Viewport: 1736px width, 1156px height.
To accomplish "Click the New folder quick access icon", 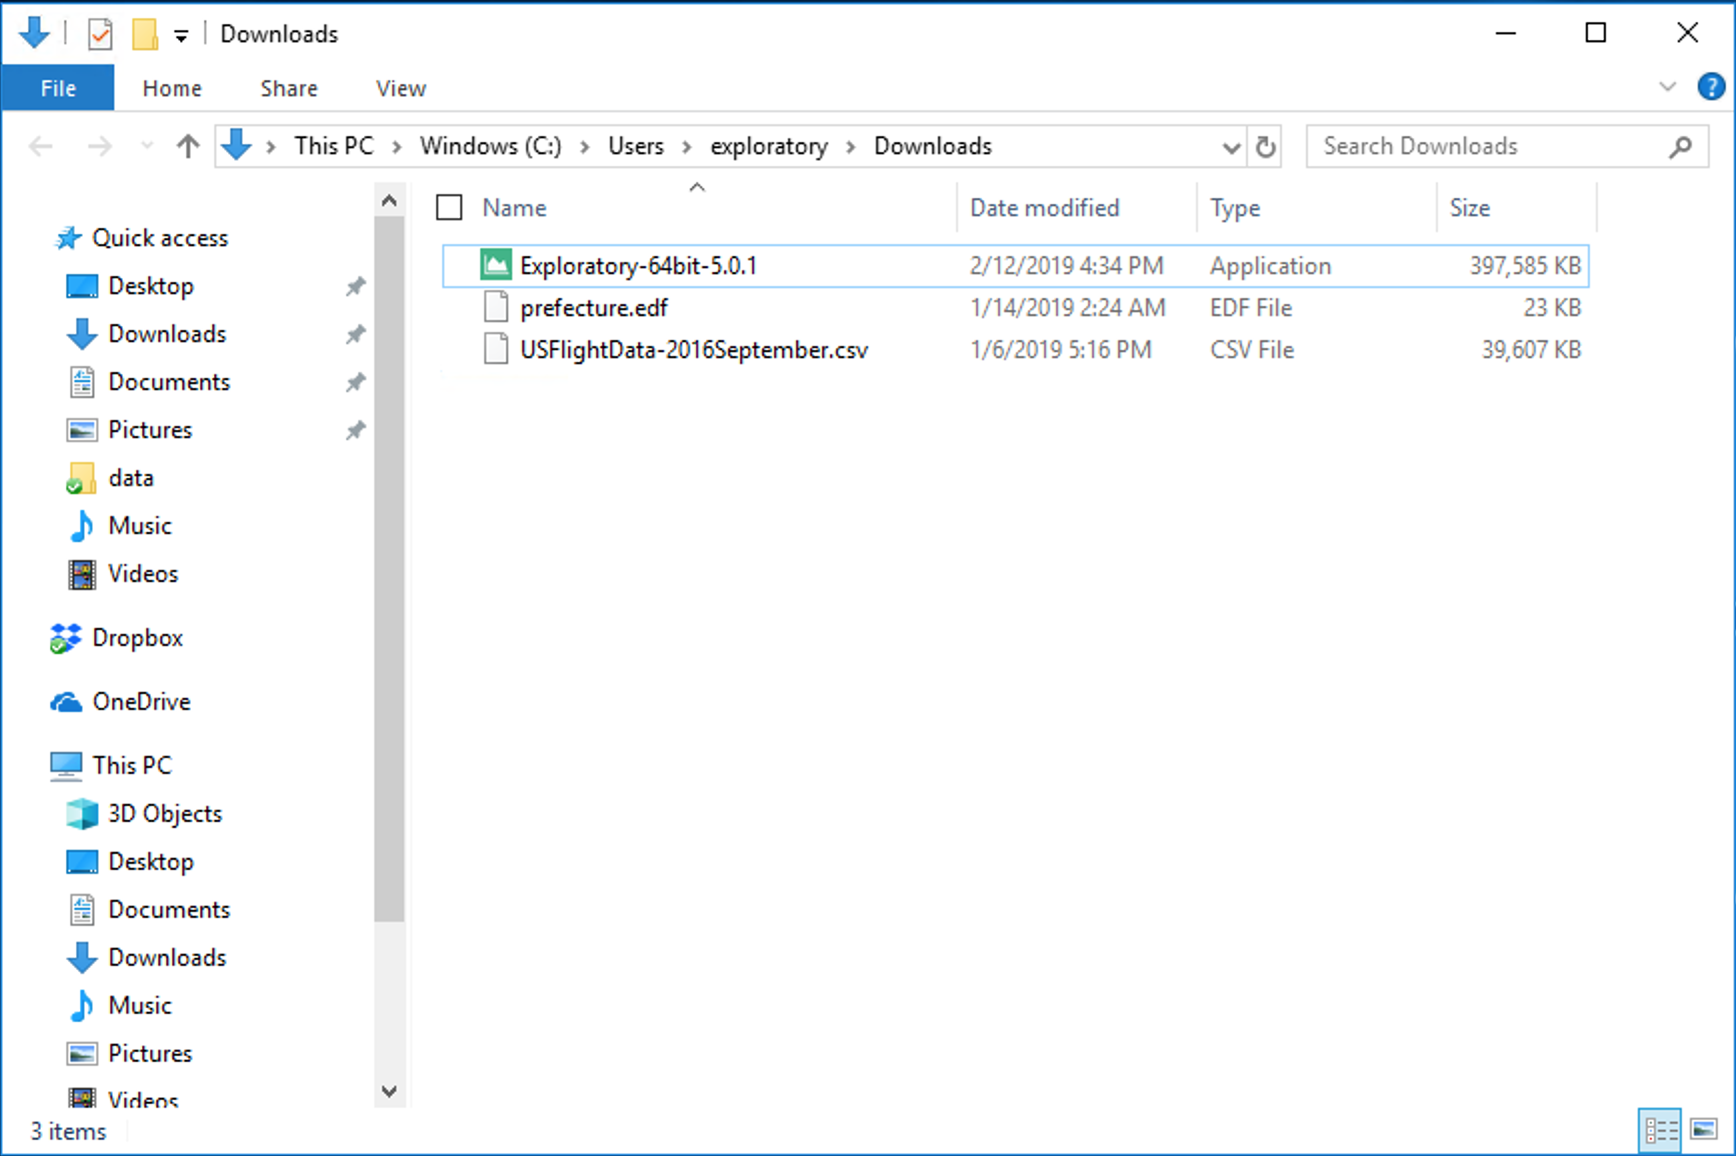I will [x=145, y=34].
